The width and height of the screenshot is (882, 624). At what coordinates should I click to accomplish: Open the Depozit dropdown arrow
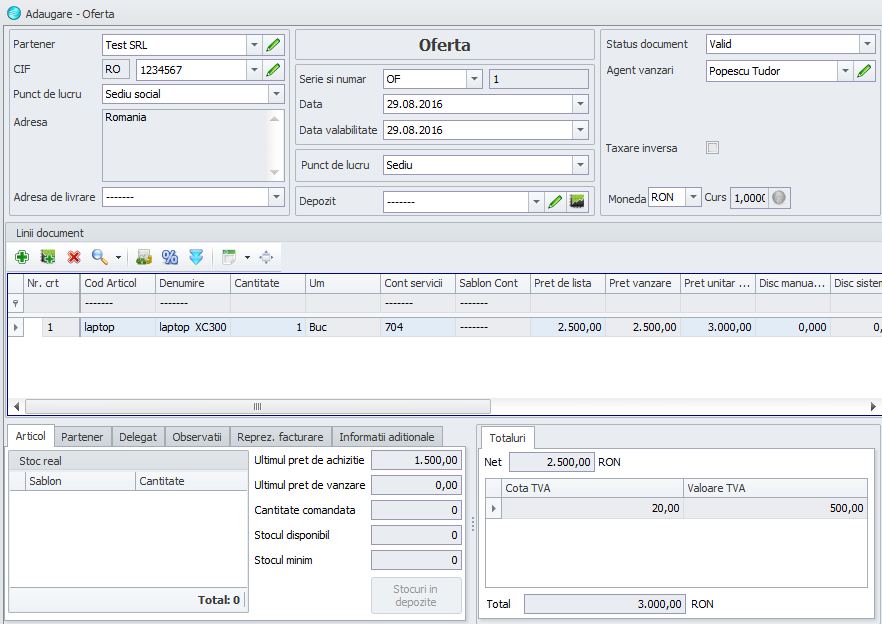tap(536, 201)
